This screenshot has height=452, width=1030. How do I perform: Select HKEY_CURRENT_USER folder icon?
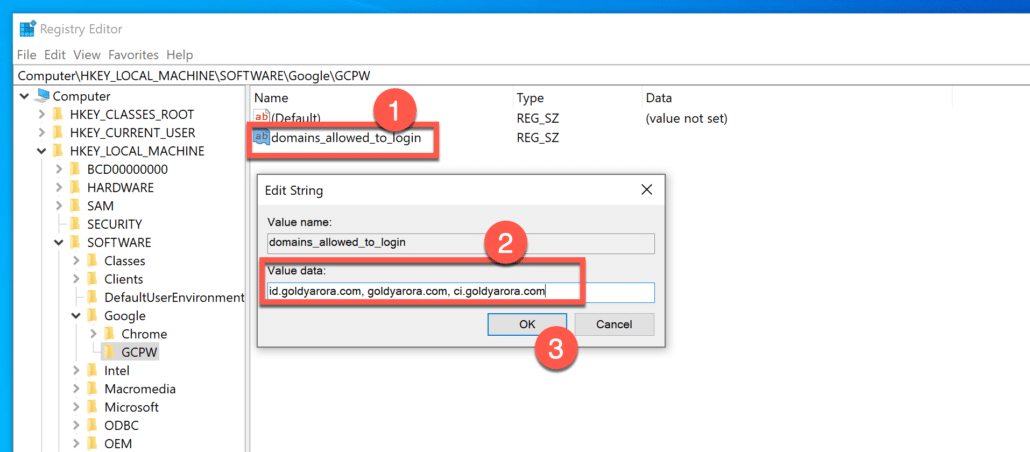pos(58,133)
